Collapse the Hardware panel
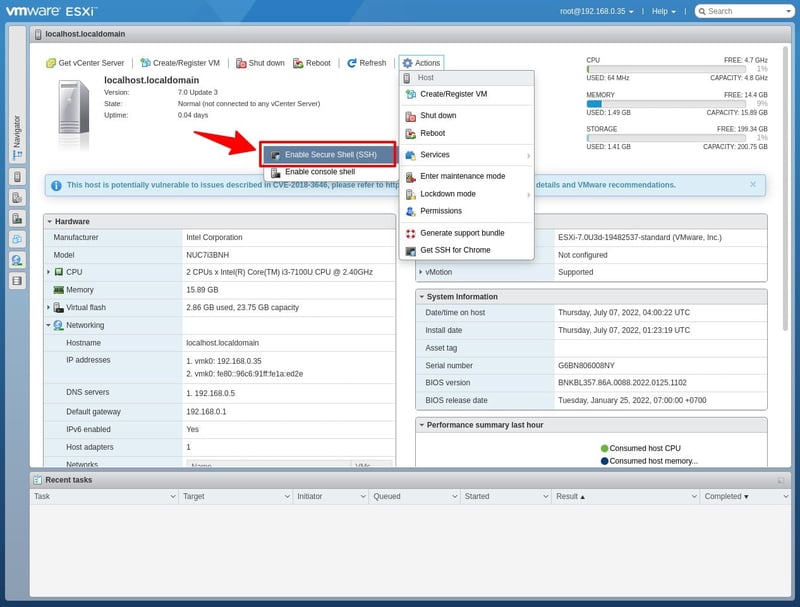Screen dimensions: 800x607 point(49,221)
